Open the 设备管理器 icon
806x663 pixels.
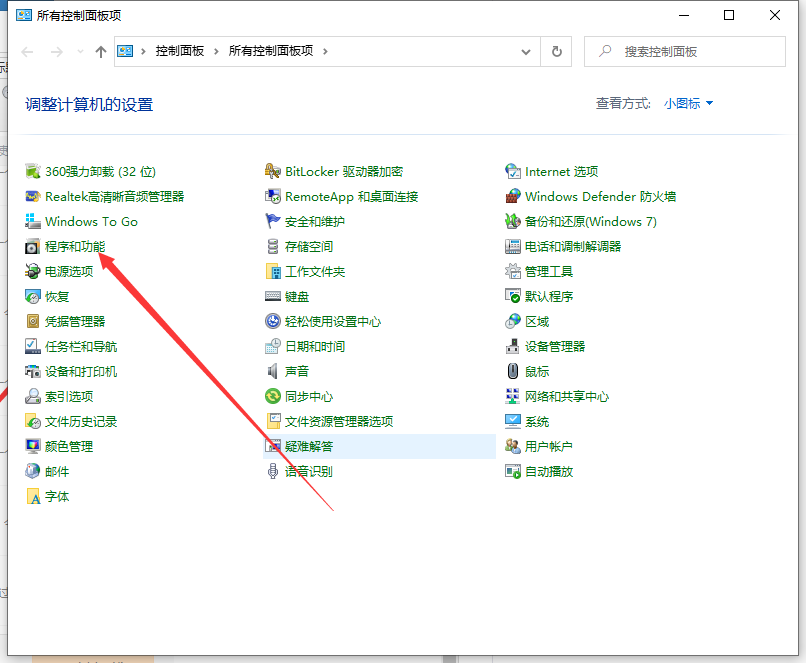(x=513, y=347)
